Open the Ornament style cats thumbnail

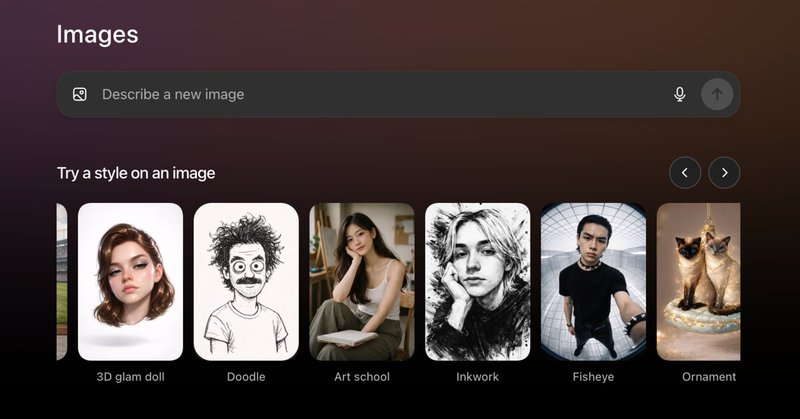point(698,282)
